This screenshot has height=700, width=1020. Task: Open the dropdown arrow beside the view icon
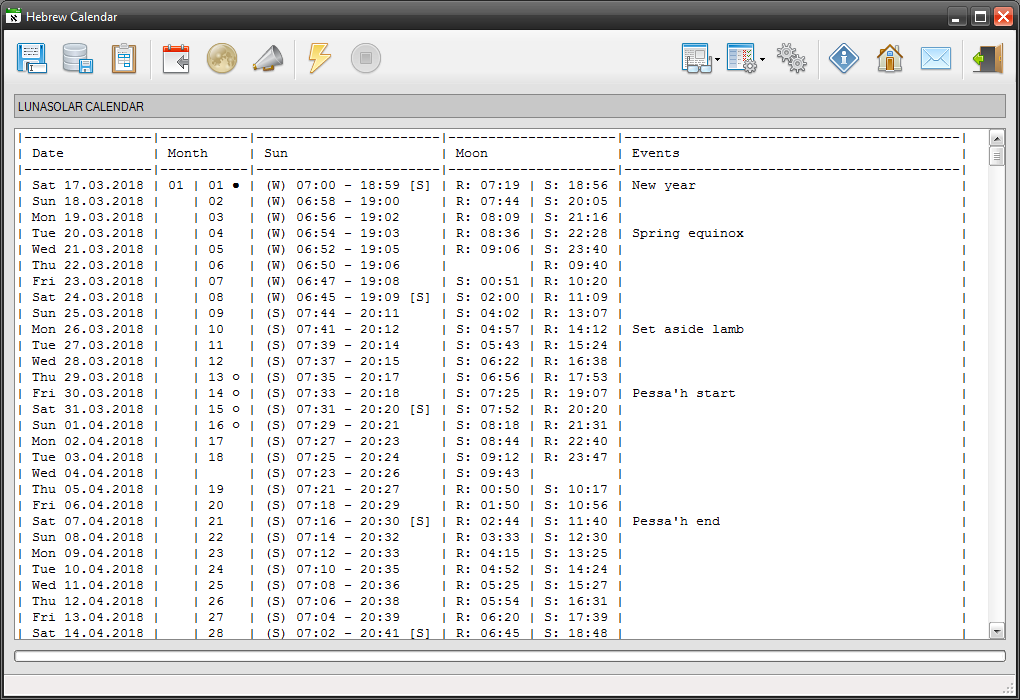718,59
